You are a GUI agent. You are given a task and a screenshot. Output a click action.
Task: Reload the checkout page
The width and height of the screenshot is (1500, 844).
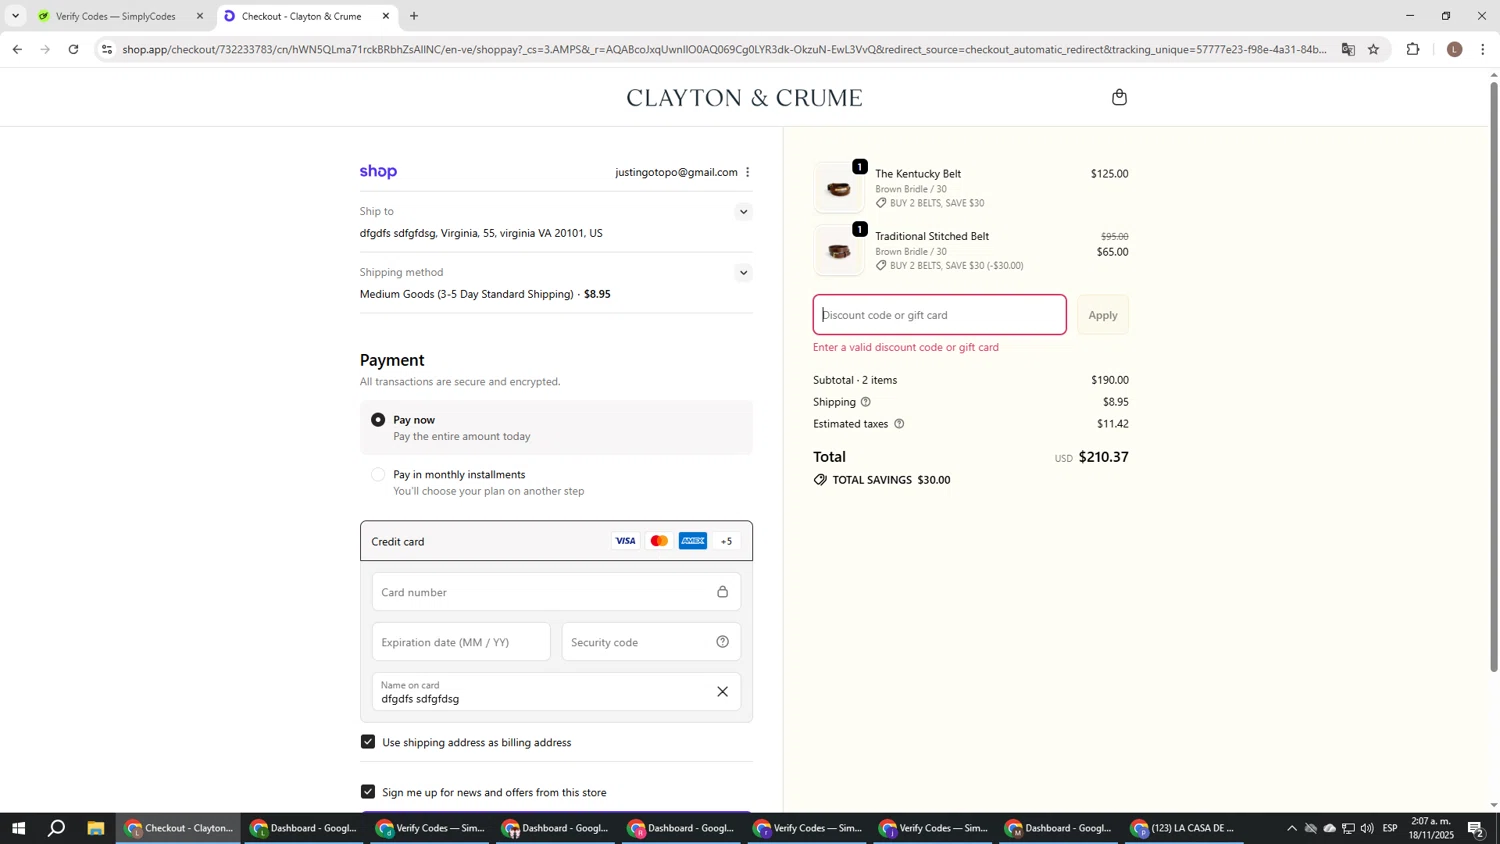pos(74,49)
